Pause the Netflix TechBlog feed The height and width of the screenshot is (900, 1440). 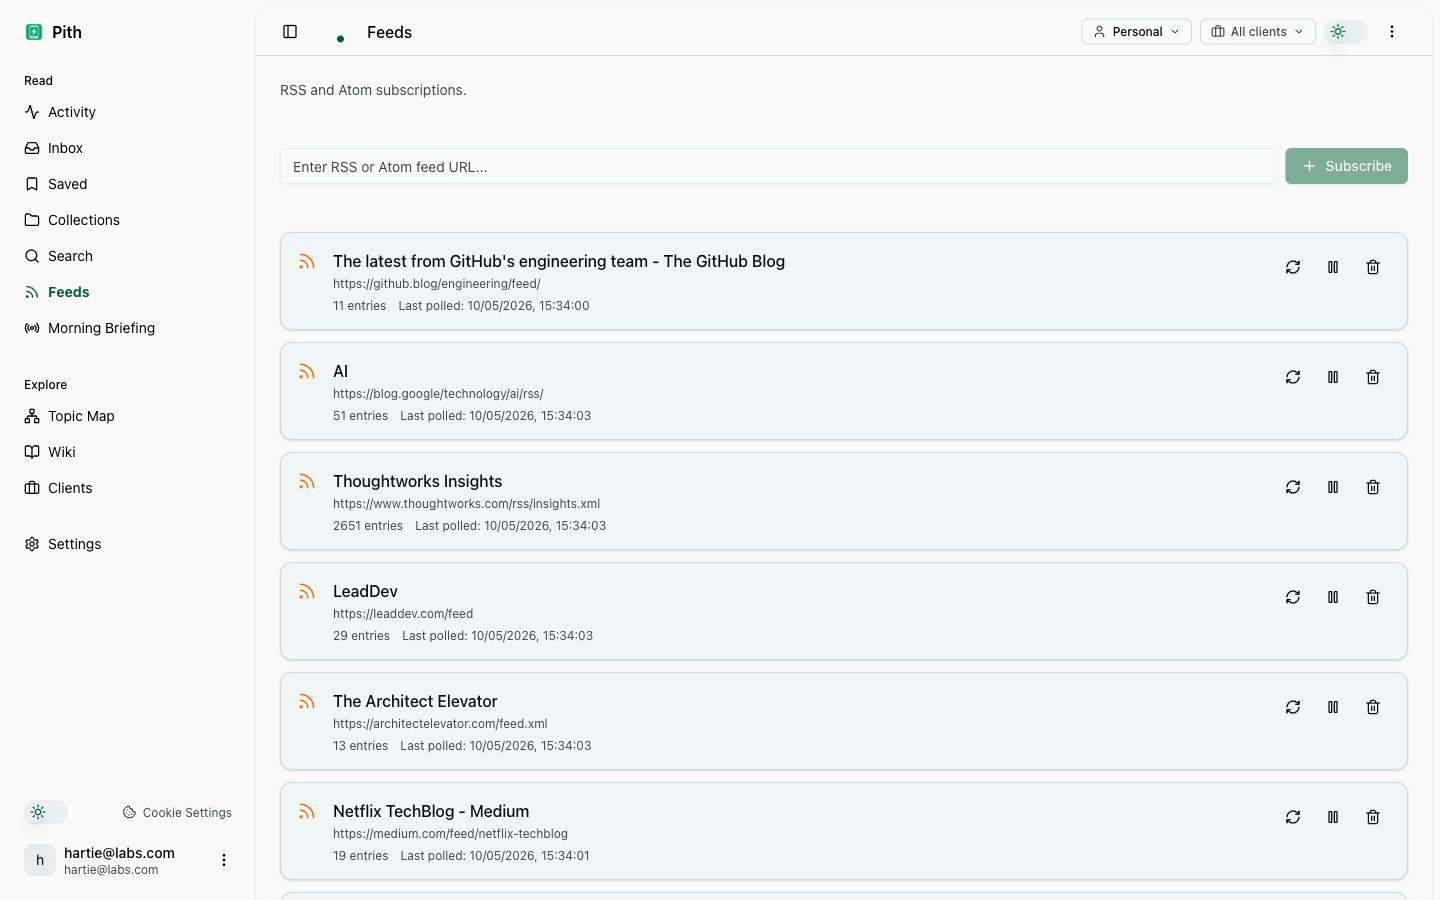(1333, 817)
